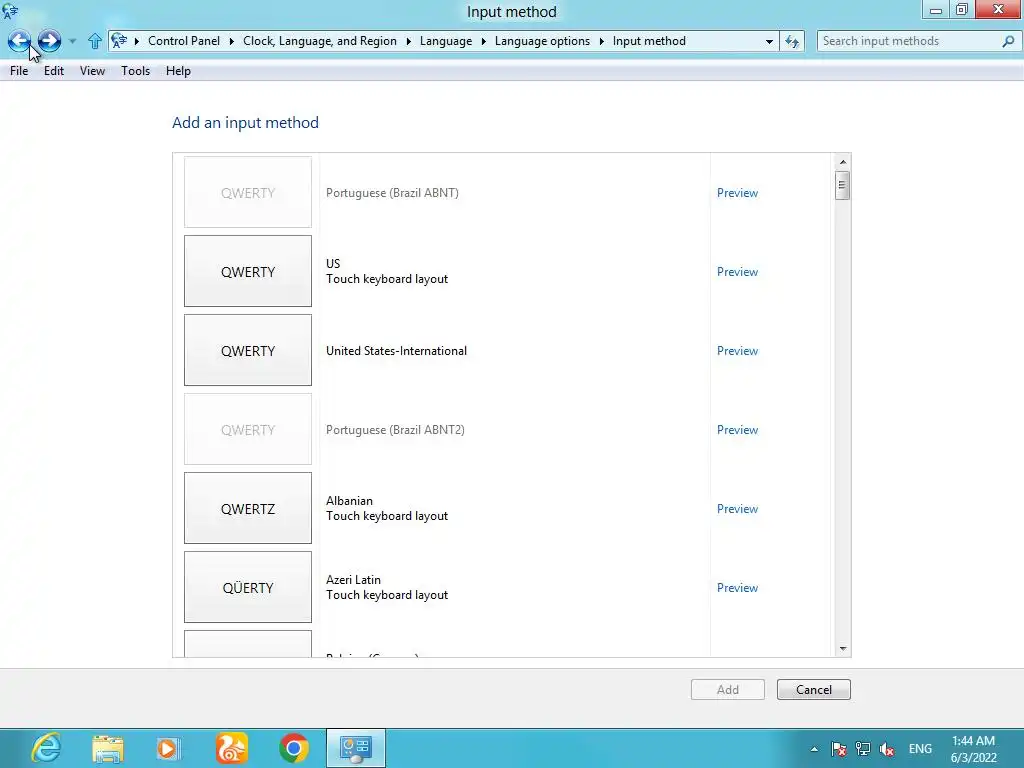
Task: Click the list scrollbar thumb
Action: 842,185
